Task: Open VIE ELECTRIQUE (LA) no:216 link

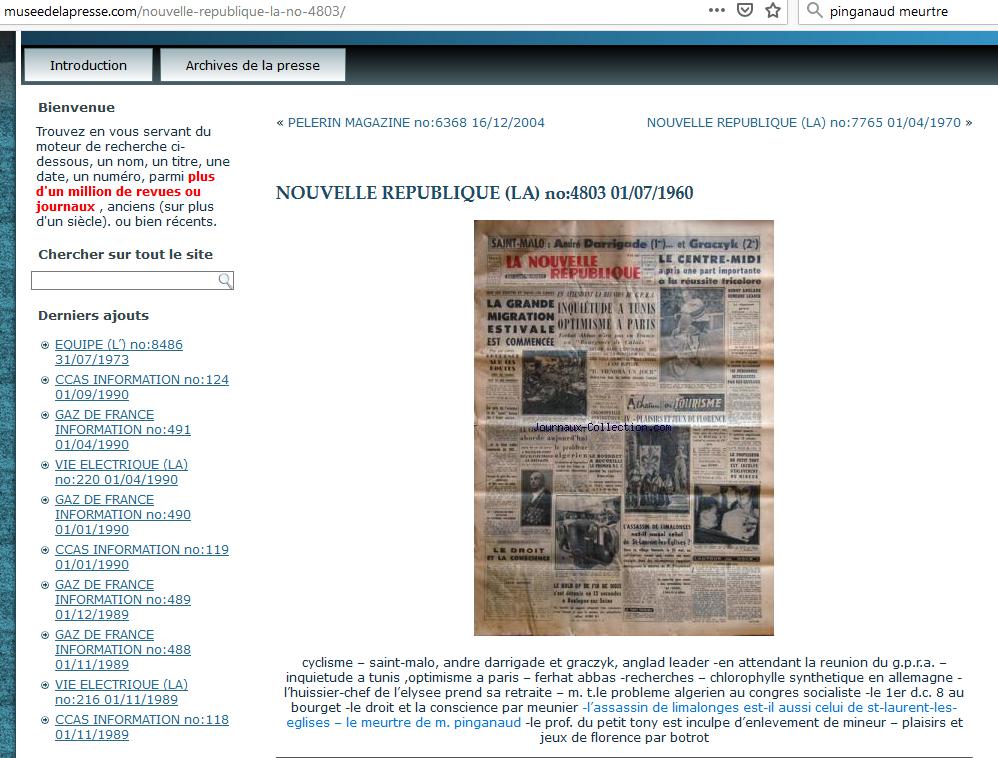Action: point(121,692)
